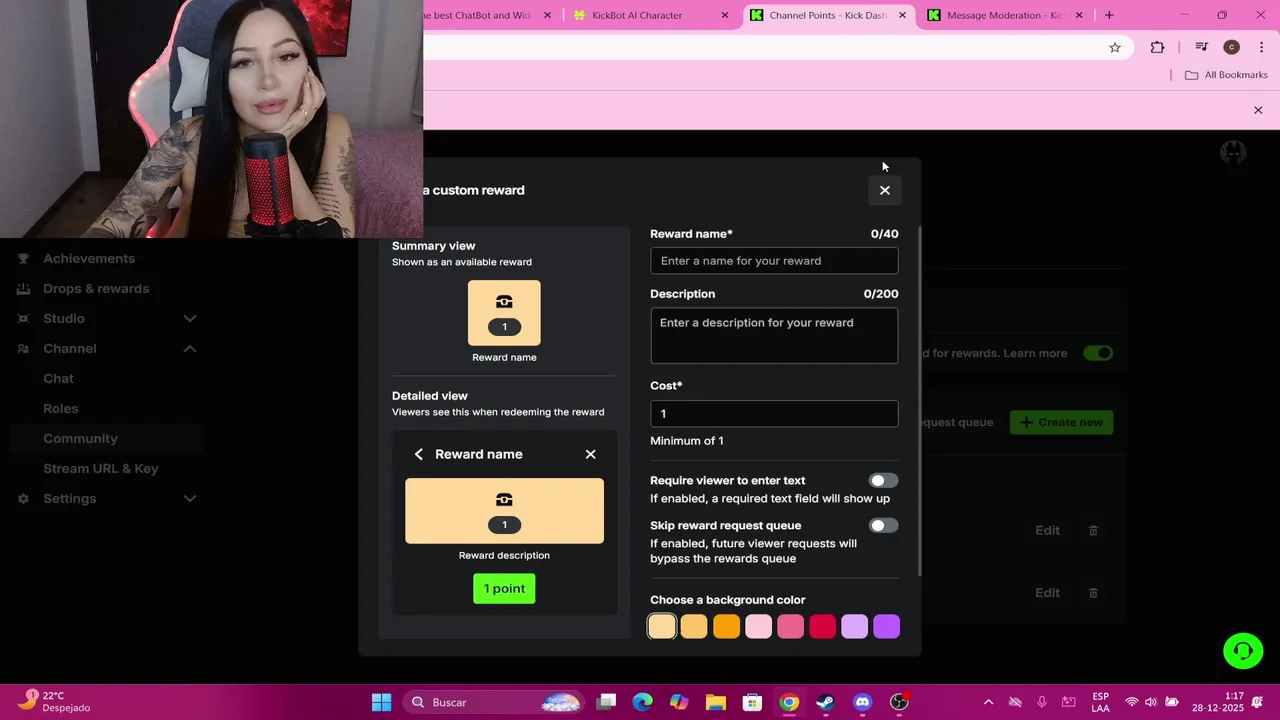
Task: Open the Chrome three-dot menu
Action: pyautogui.click(x=1262, y=47)
